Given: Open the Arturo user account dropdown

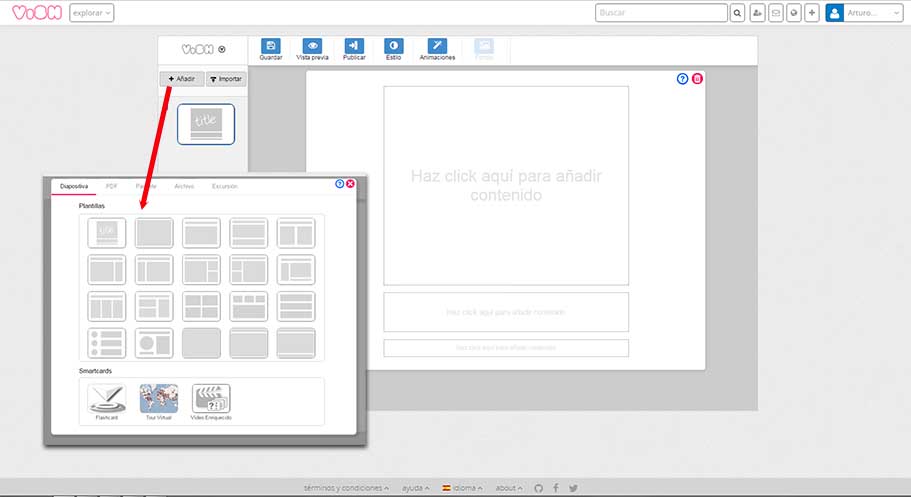Looking at the screenshot, I should pyautogui.click(x=864, y=13).
